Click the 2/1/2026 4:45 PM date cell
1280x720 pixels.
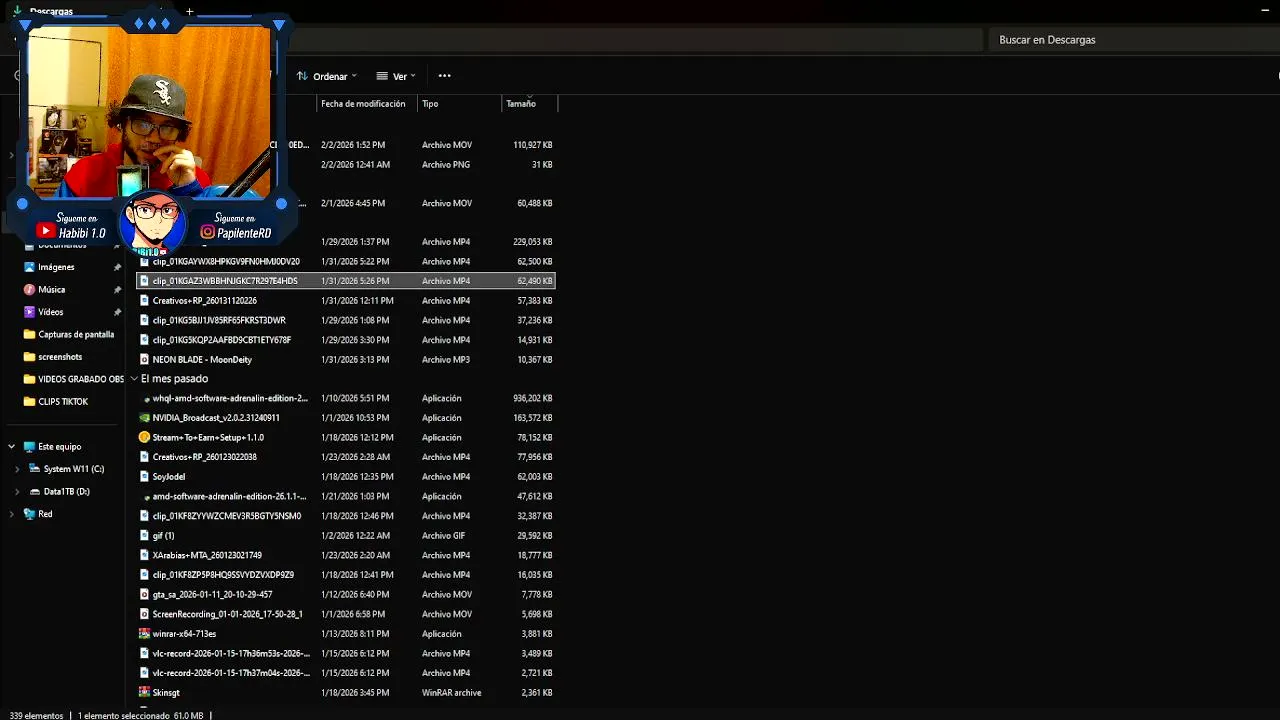coord(353,203)
